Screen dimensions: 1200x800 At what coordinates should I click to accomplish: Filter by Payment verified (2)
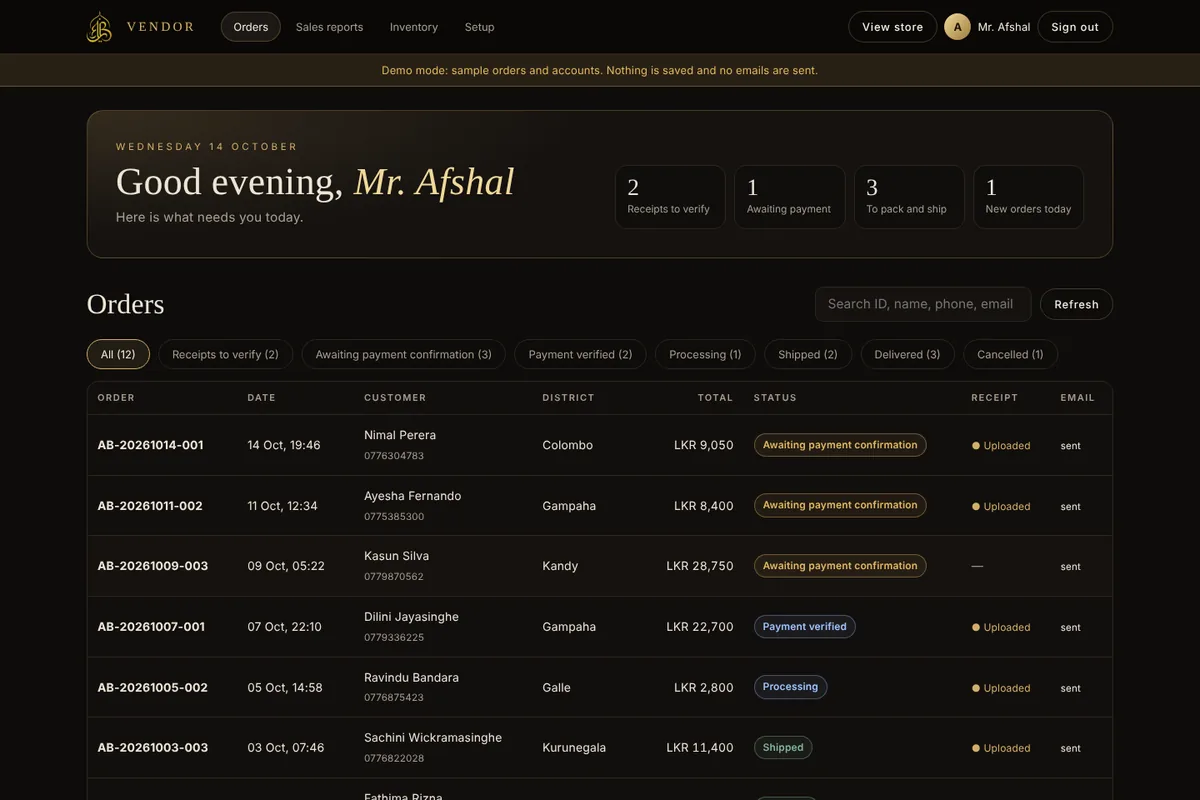coord(581,354)
